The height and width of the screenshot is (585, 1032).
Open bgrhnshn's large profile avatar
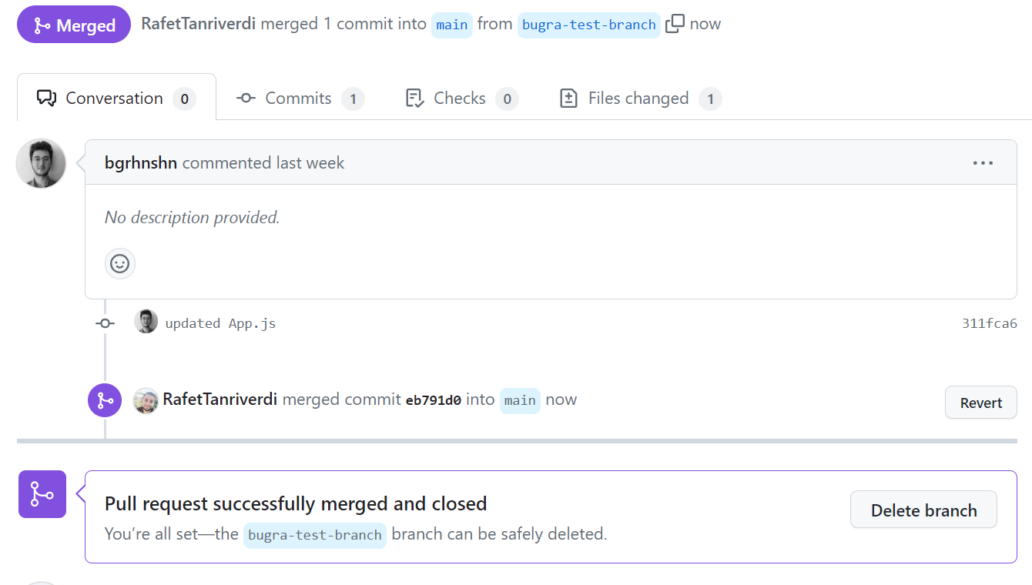point(41,163)
